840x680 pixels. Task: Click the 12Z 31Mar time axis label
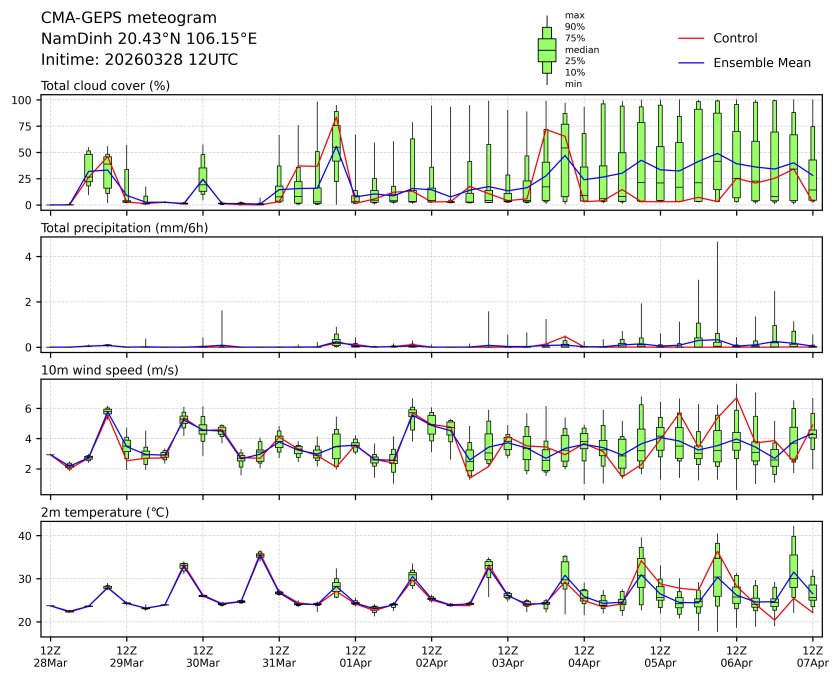[279, 655]
